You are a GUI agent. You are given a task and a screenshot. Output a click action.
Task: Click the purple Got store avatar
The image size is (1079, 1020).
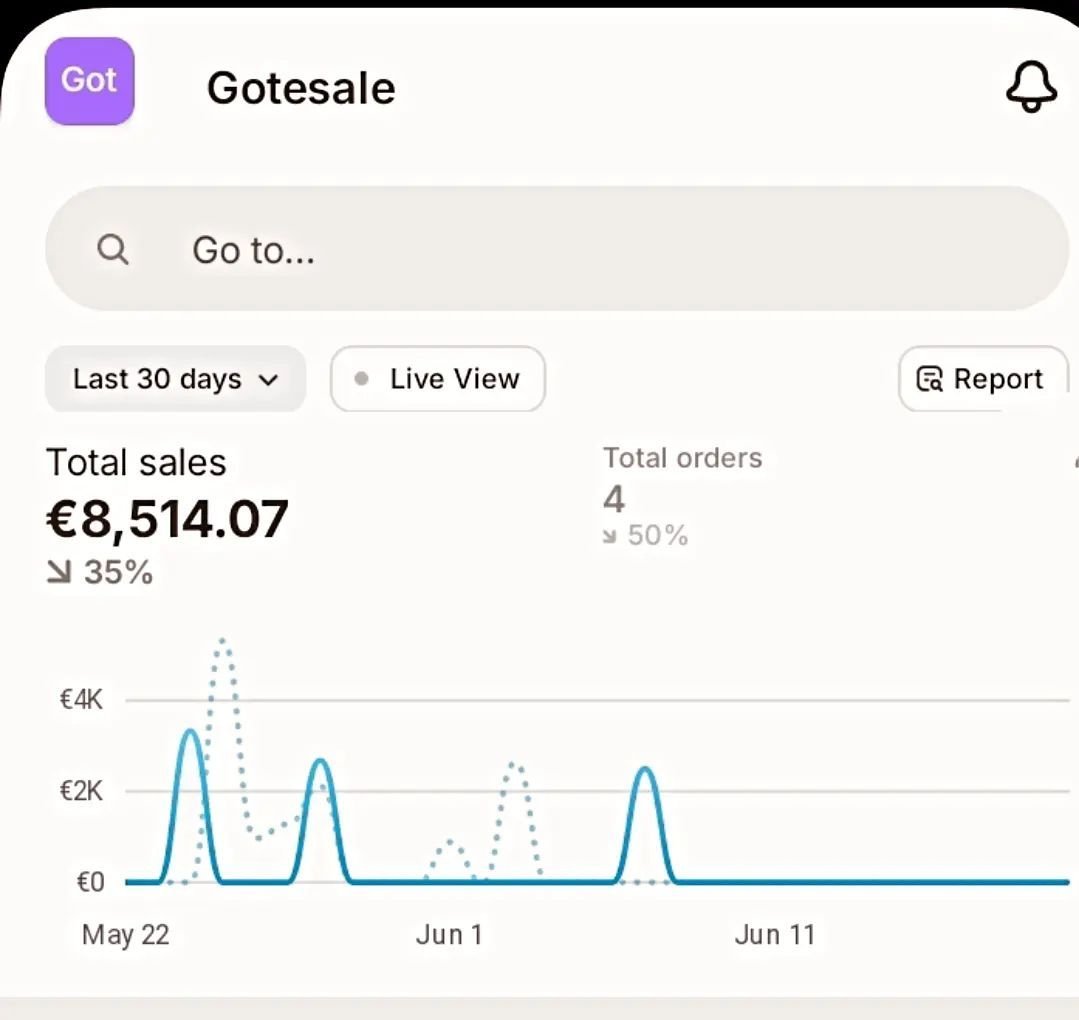coord(89,81)
